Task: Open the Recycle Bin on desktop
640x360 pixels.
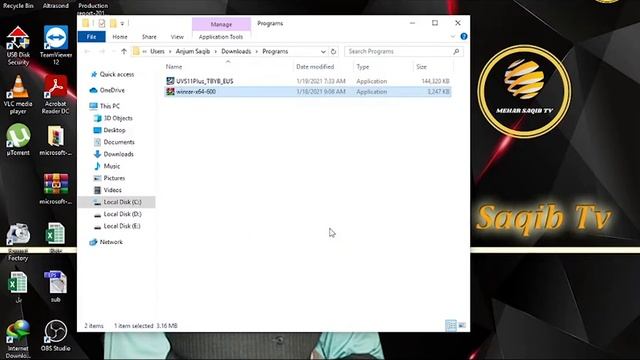Action: pos(18,5)
